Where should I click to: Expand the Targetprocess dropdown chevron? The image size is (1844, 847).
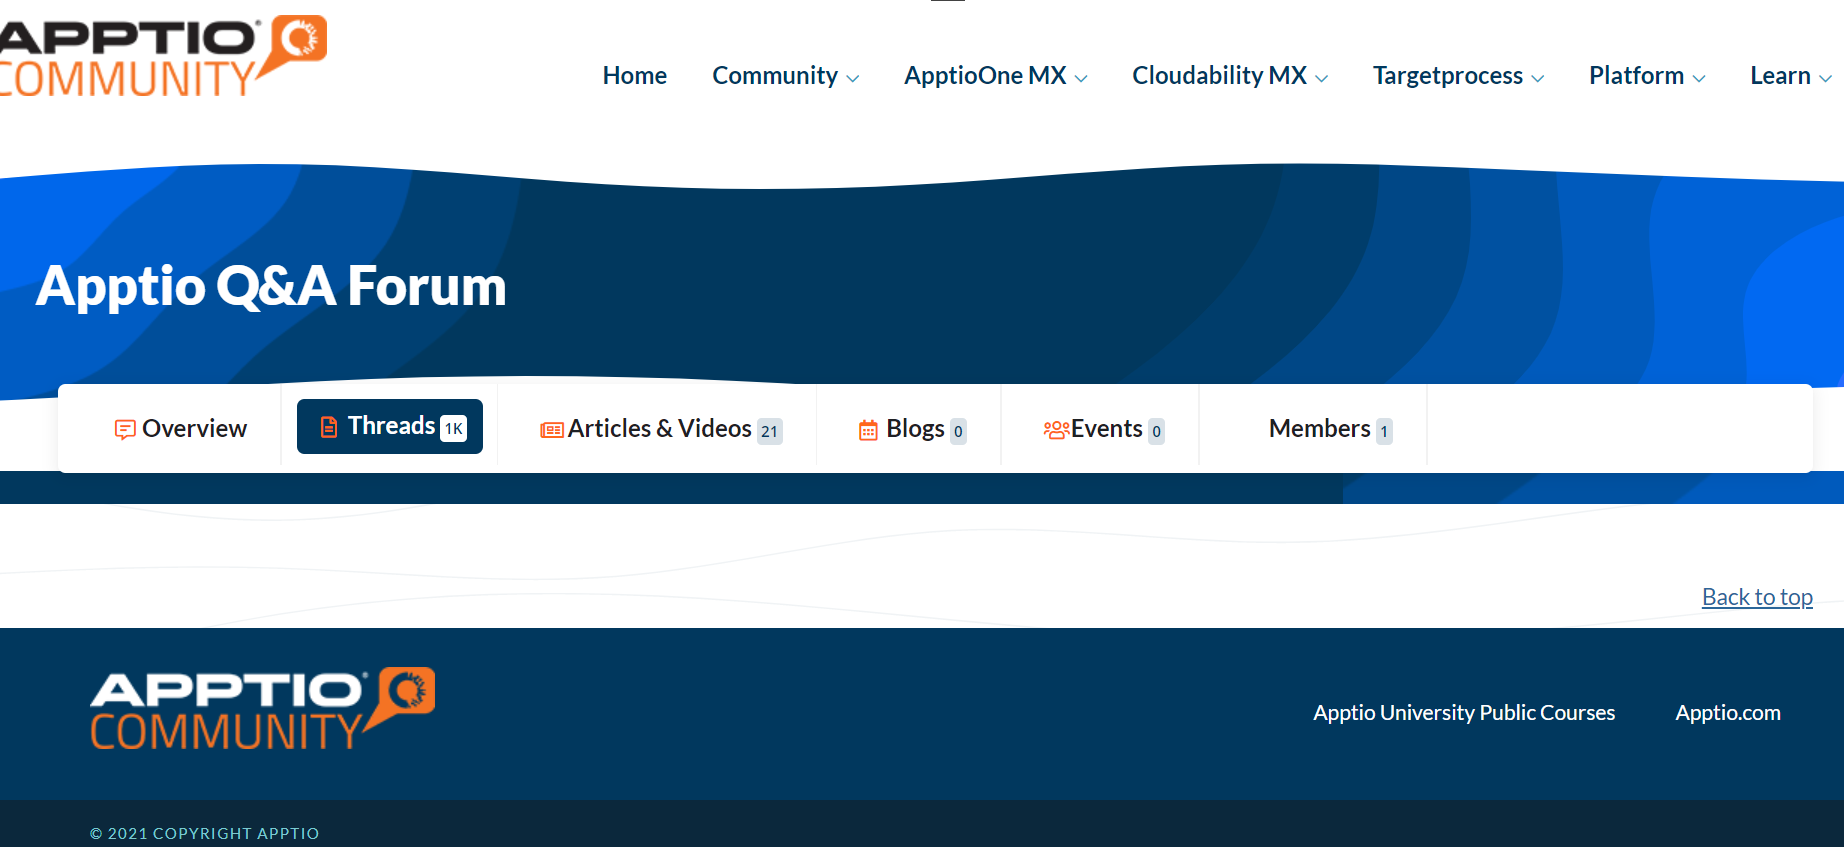tap(1538, 78)
